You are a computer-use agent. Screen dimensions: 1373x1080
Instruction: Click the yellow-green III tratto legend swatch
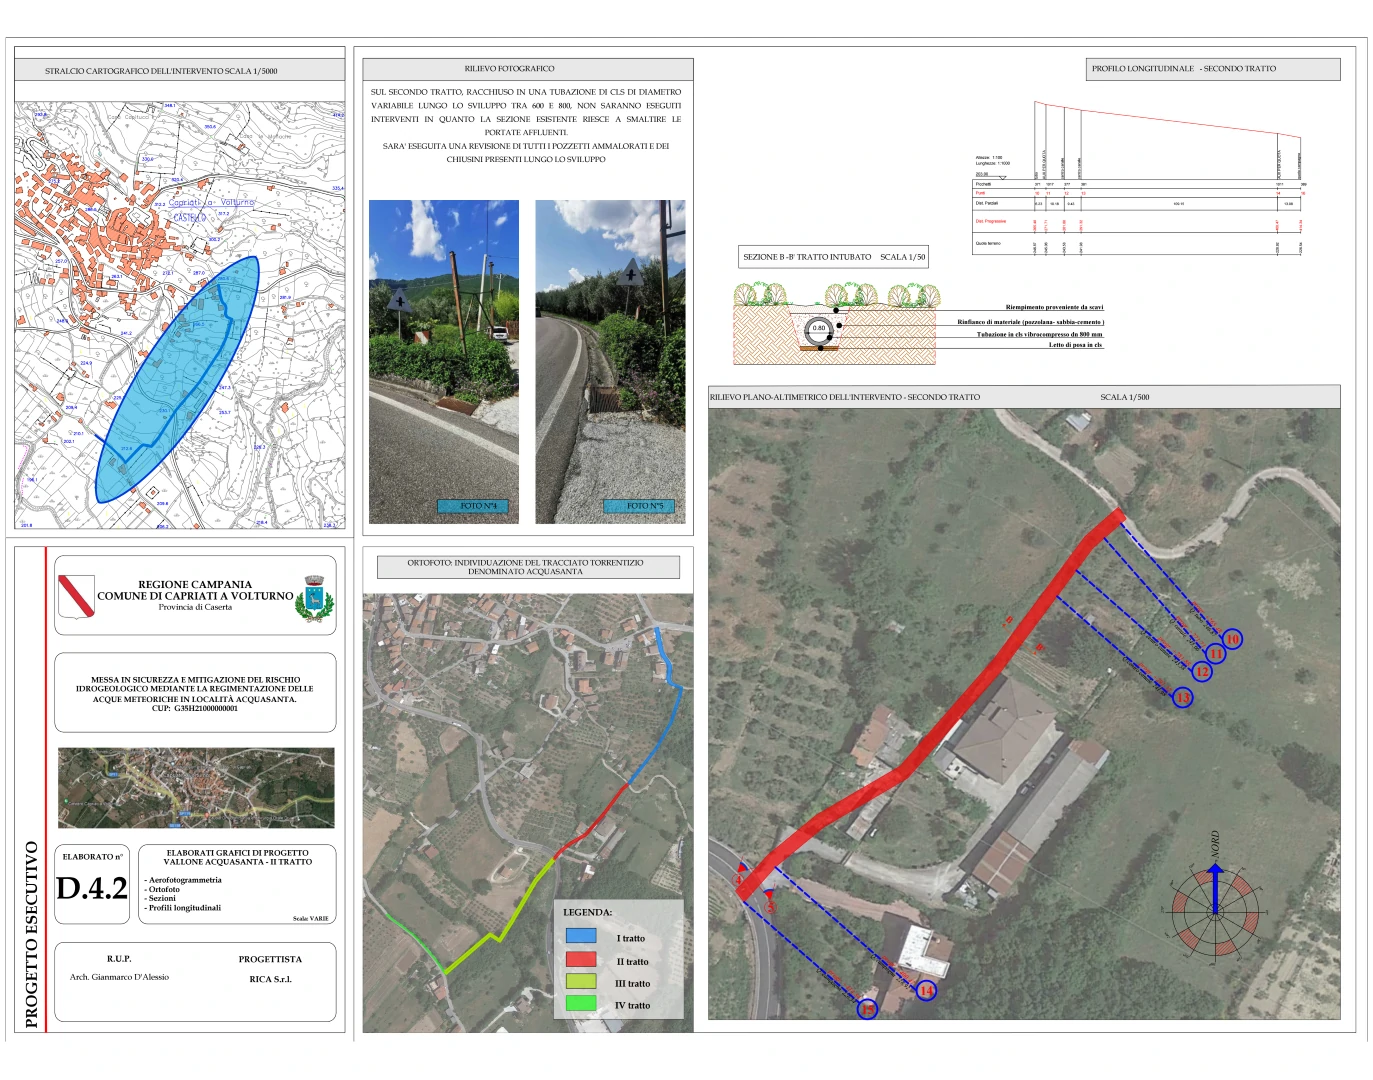pos(581,981)
